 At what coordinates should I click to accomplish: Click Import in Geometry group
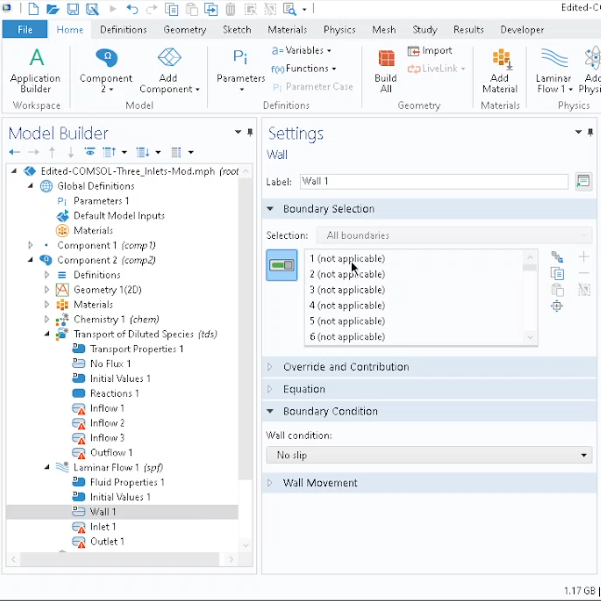(430, 51)
